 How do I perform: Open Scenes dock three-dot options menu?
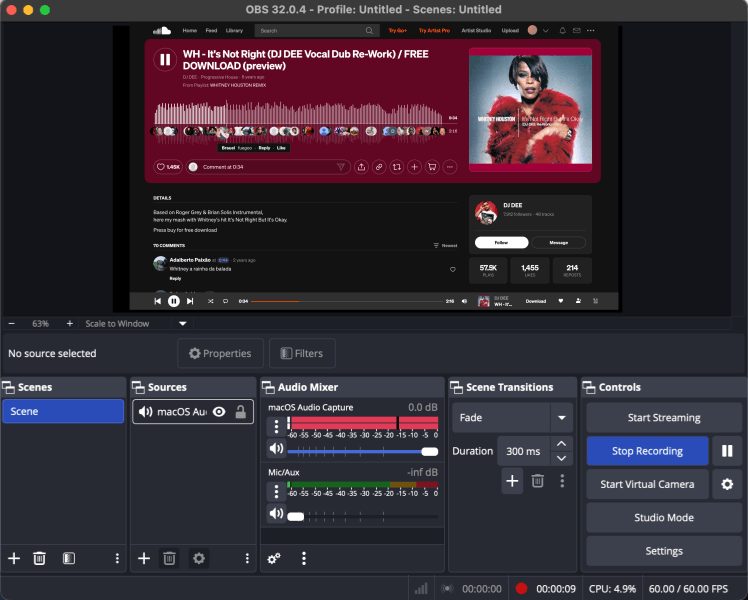click(x=117, y=558)
